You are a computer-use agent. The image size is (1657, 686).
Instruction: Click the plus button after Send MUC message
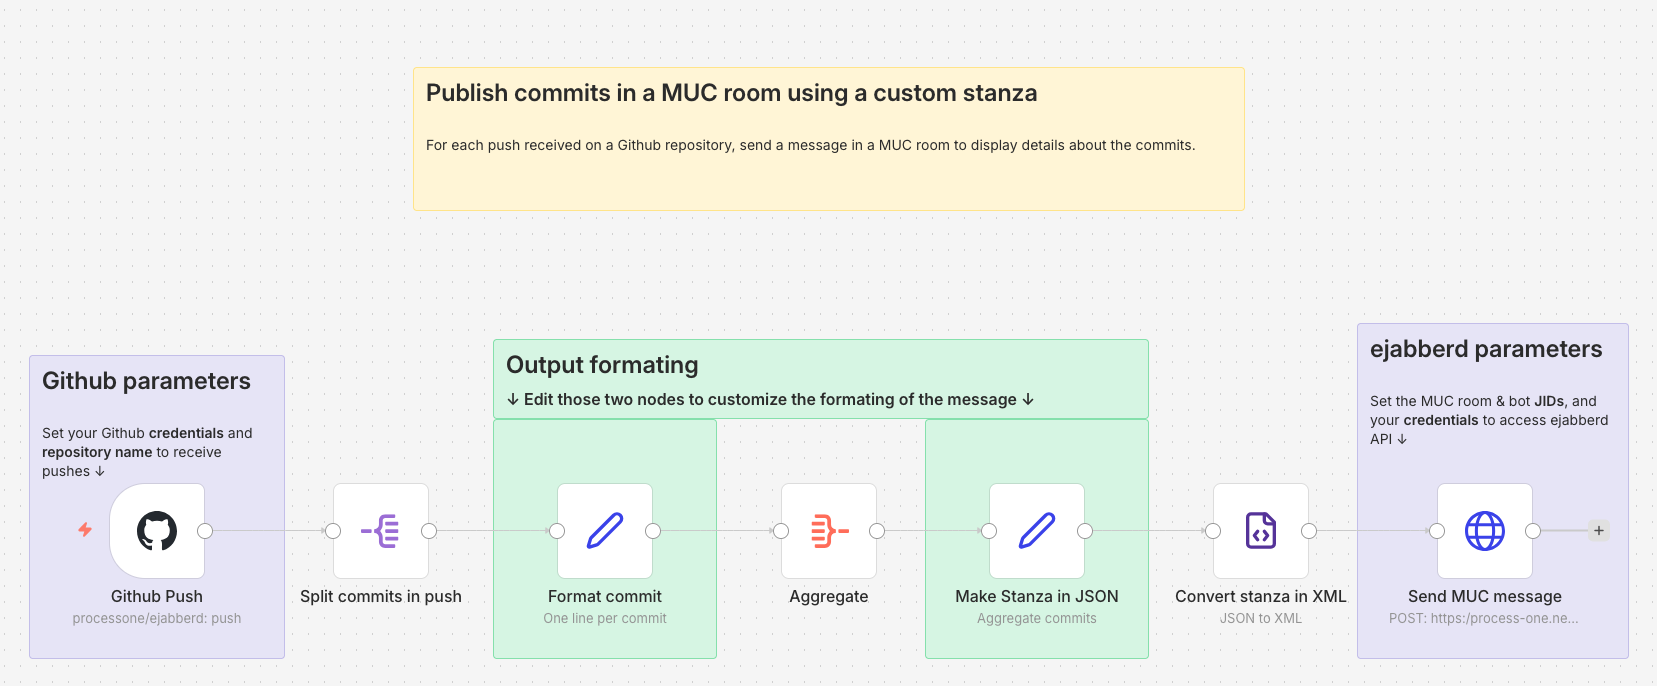point(1599,531)
